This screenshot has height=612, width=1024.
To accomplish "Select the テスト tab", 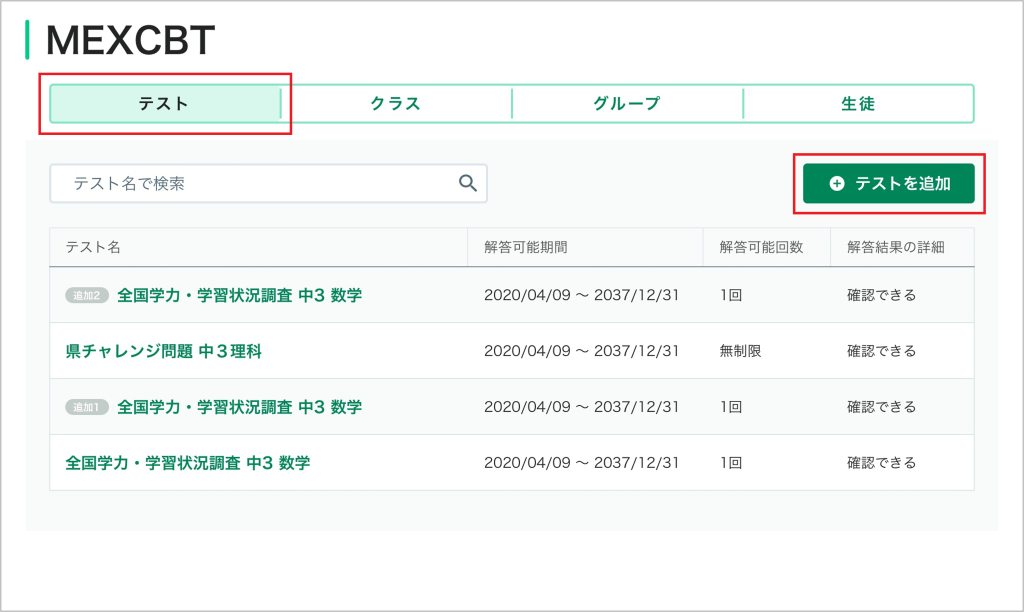I will pos(165,103).
